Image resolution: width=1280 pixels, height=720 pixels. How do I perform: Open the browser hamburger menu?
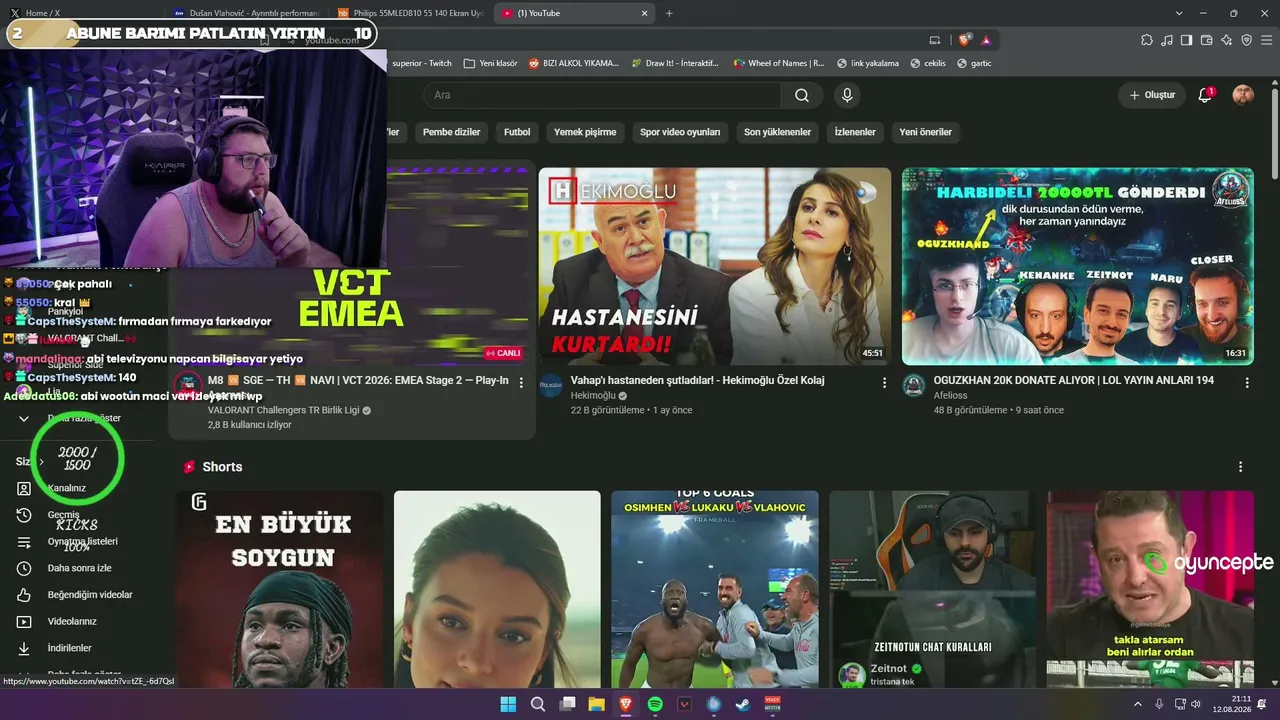point(1266,40)
